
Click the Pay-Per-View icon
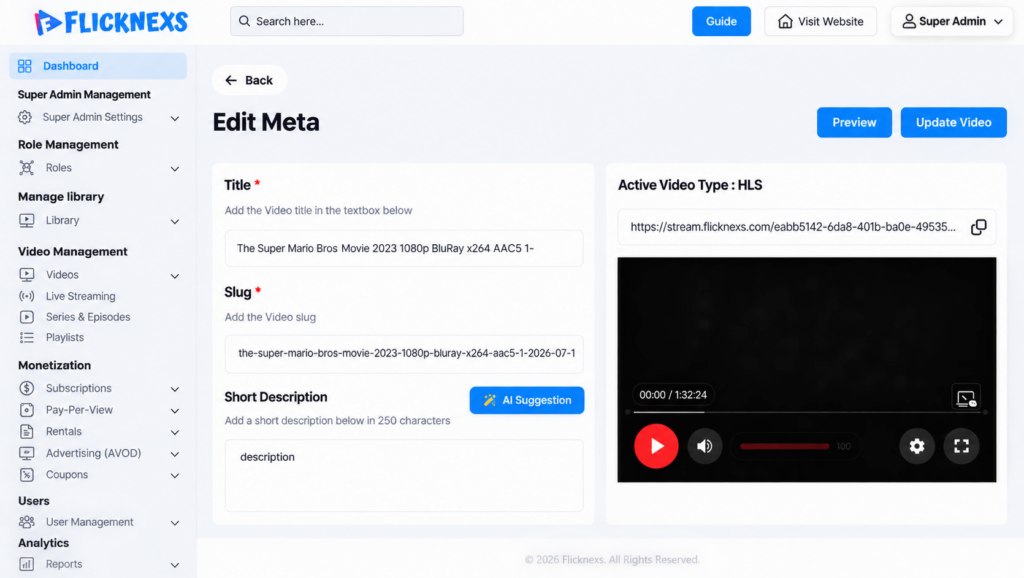coord(26,409)
